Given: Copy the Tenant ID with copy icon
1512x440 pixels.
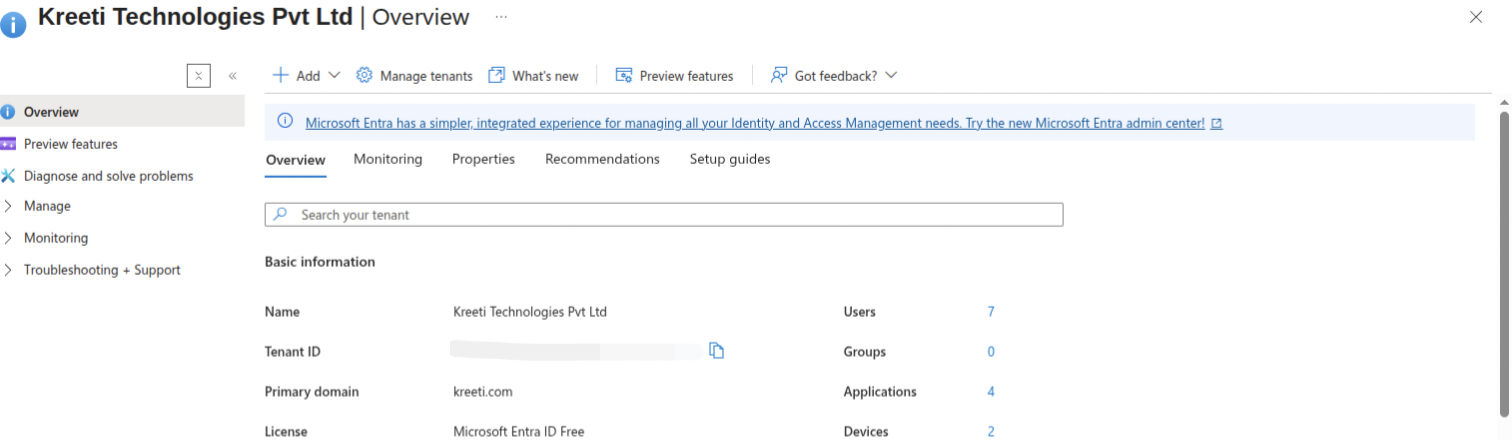Looking at the screenshot, I should tap(716, 350).
